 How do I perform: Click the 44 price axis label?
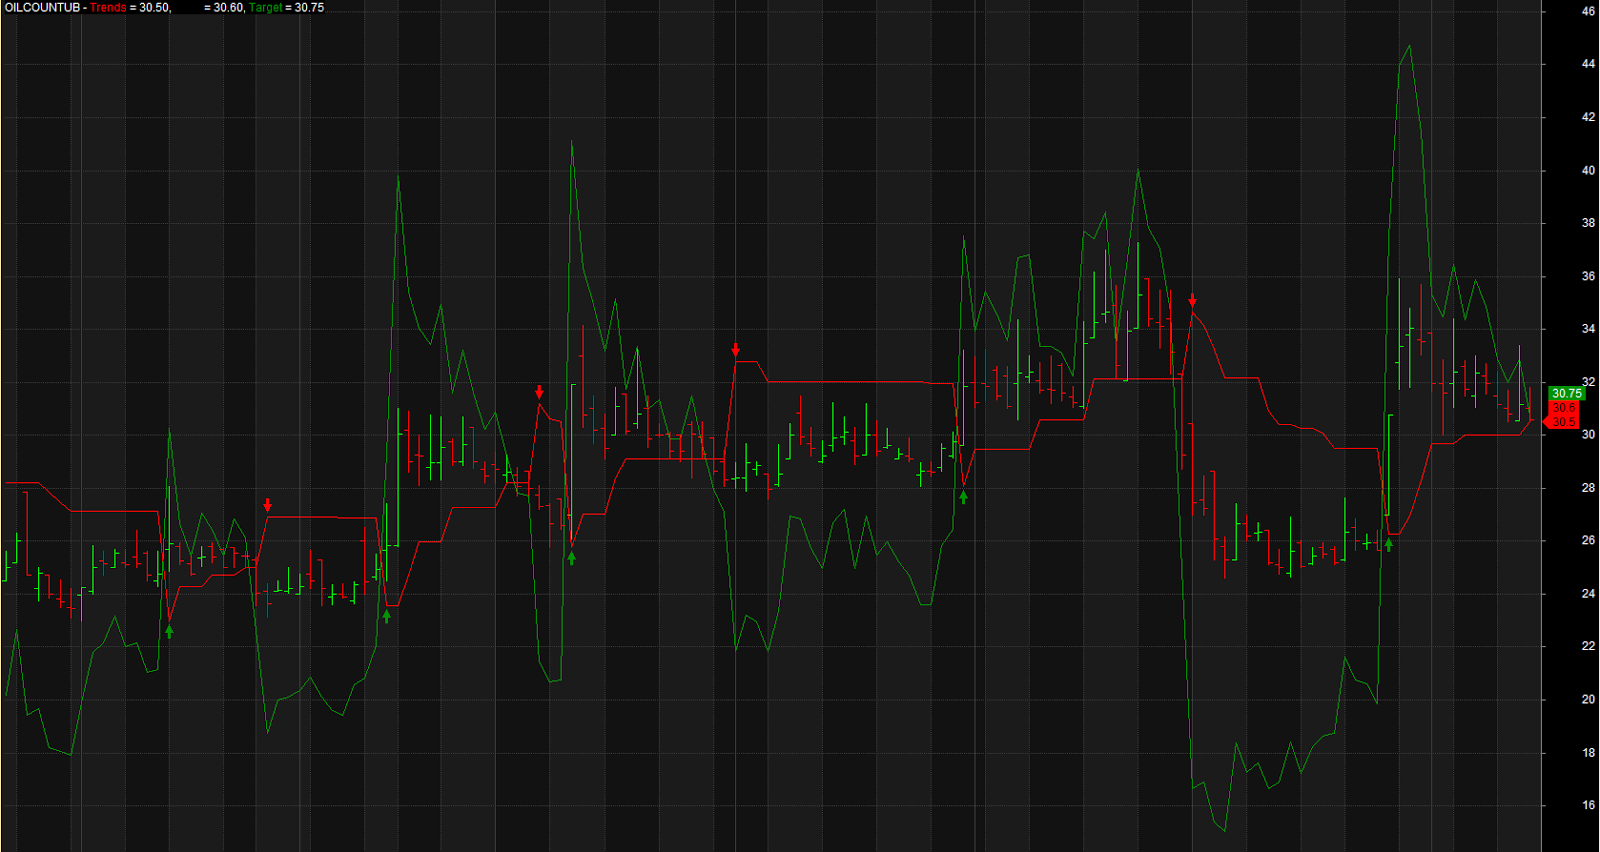click(x=1588, y=64)
